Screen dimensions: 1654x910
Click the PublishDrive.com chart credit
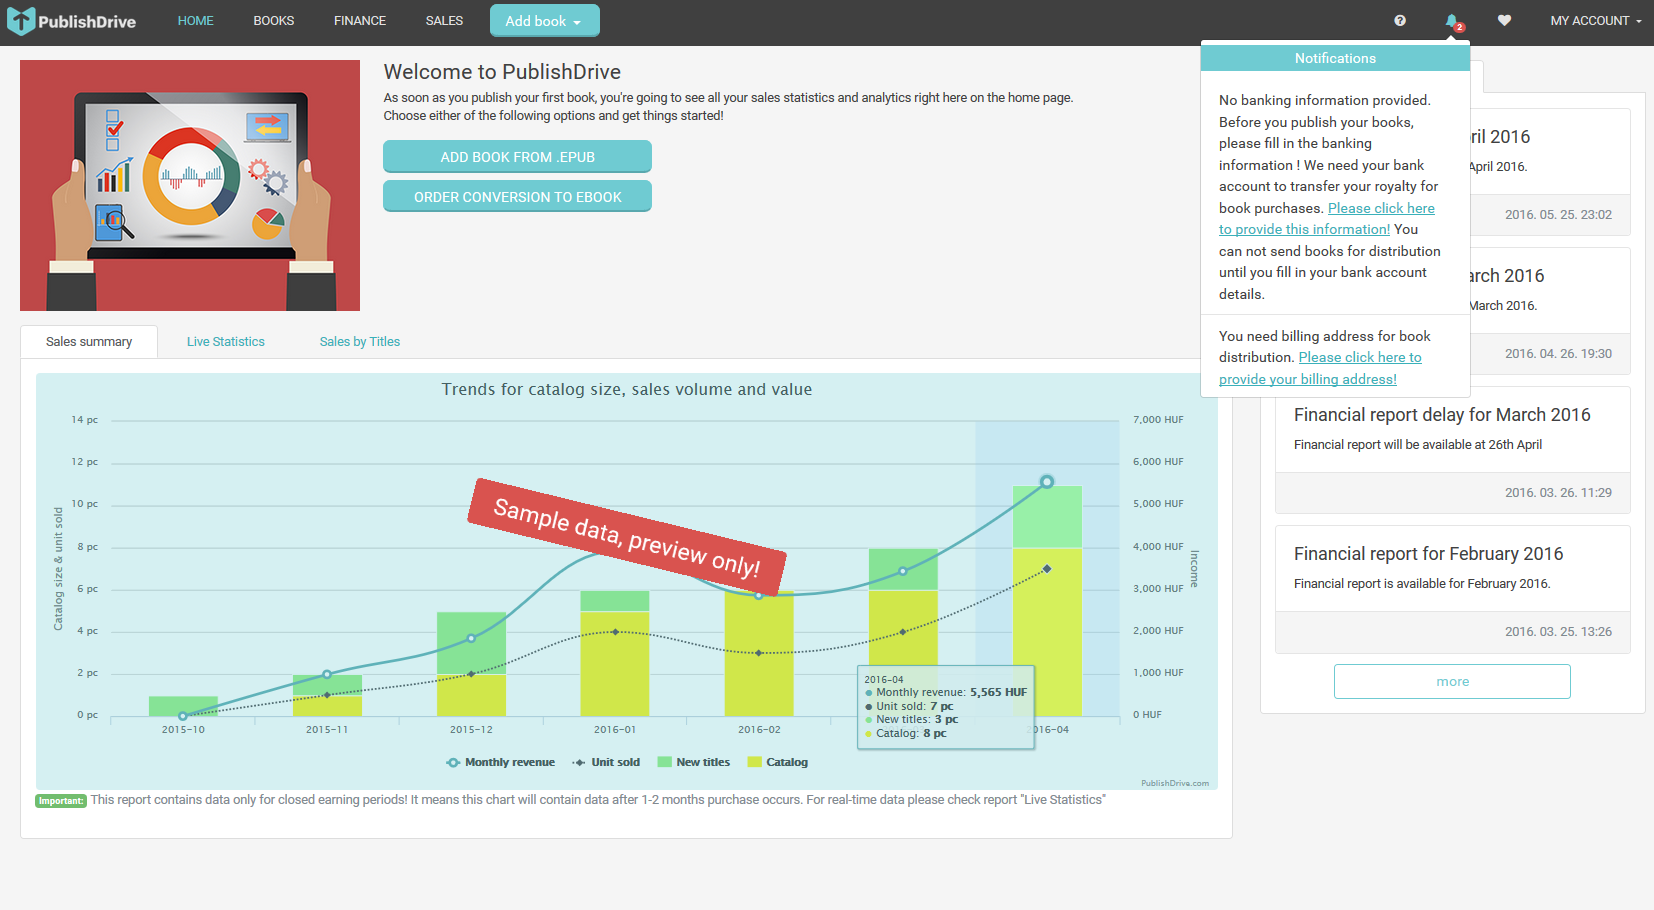click(x=1175, y=783)
